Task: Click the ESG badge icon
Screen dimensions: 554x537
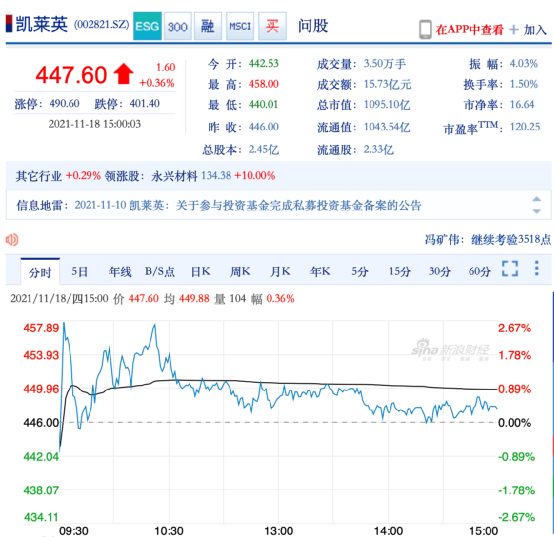Action: pyautogui.click(x=147, y=26)
